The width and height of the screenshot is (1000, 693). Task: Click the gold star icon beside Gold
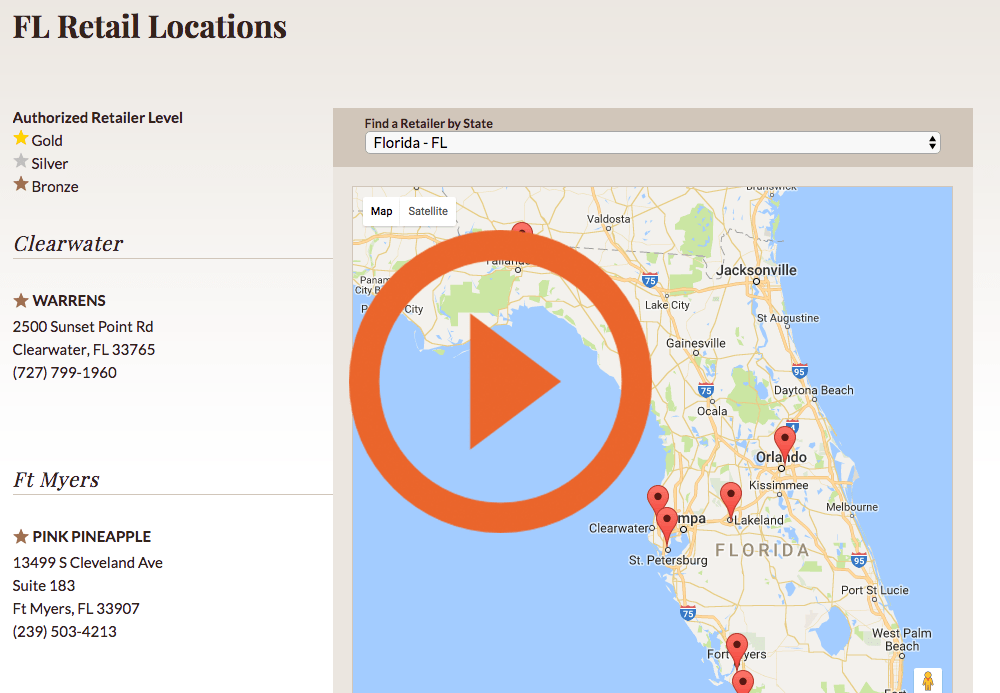(x=21, y=138)
